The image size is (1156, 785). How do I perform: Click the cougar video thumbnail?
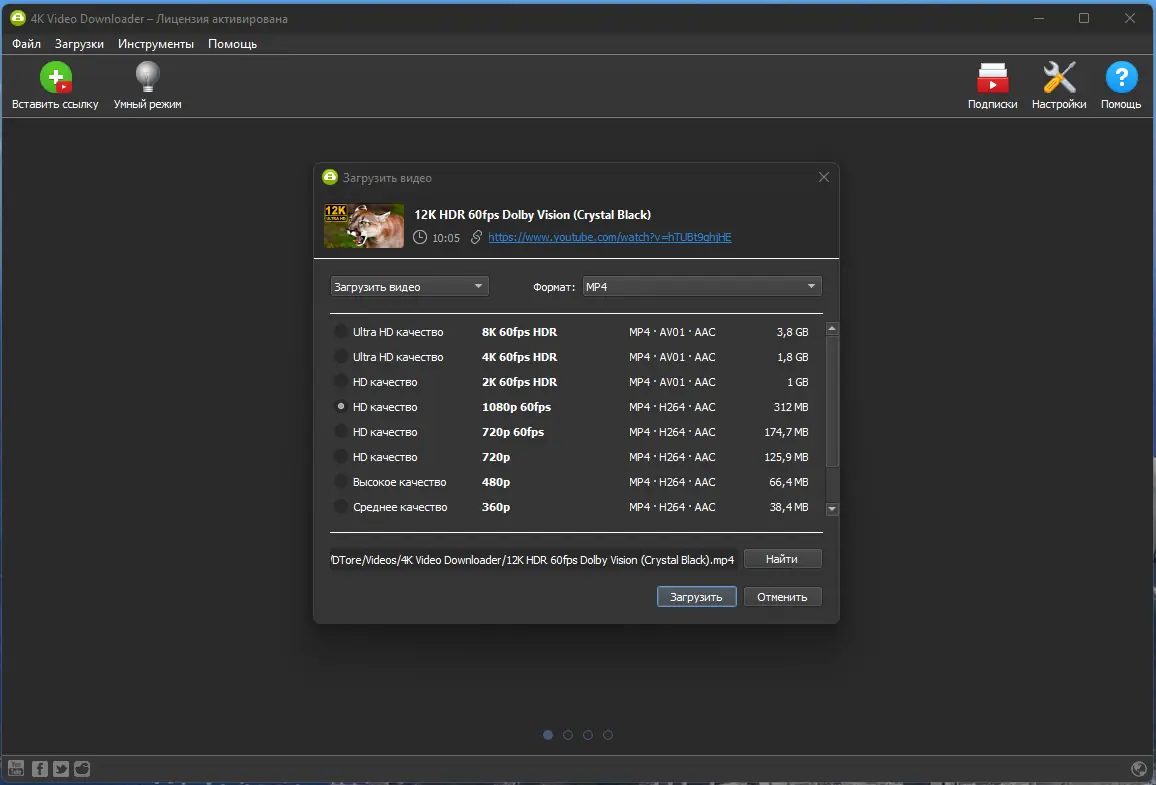364,226
